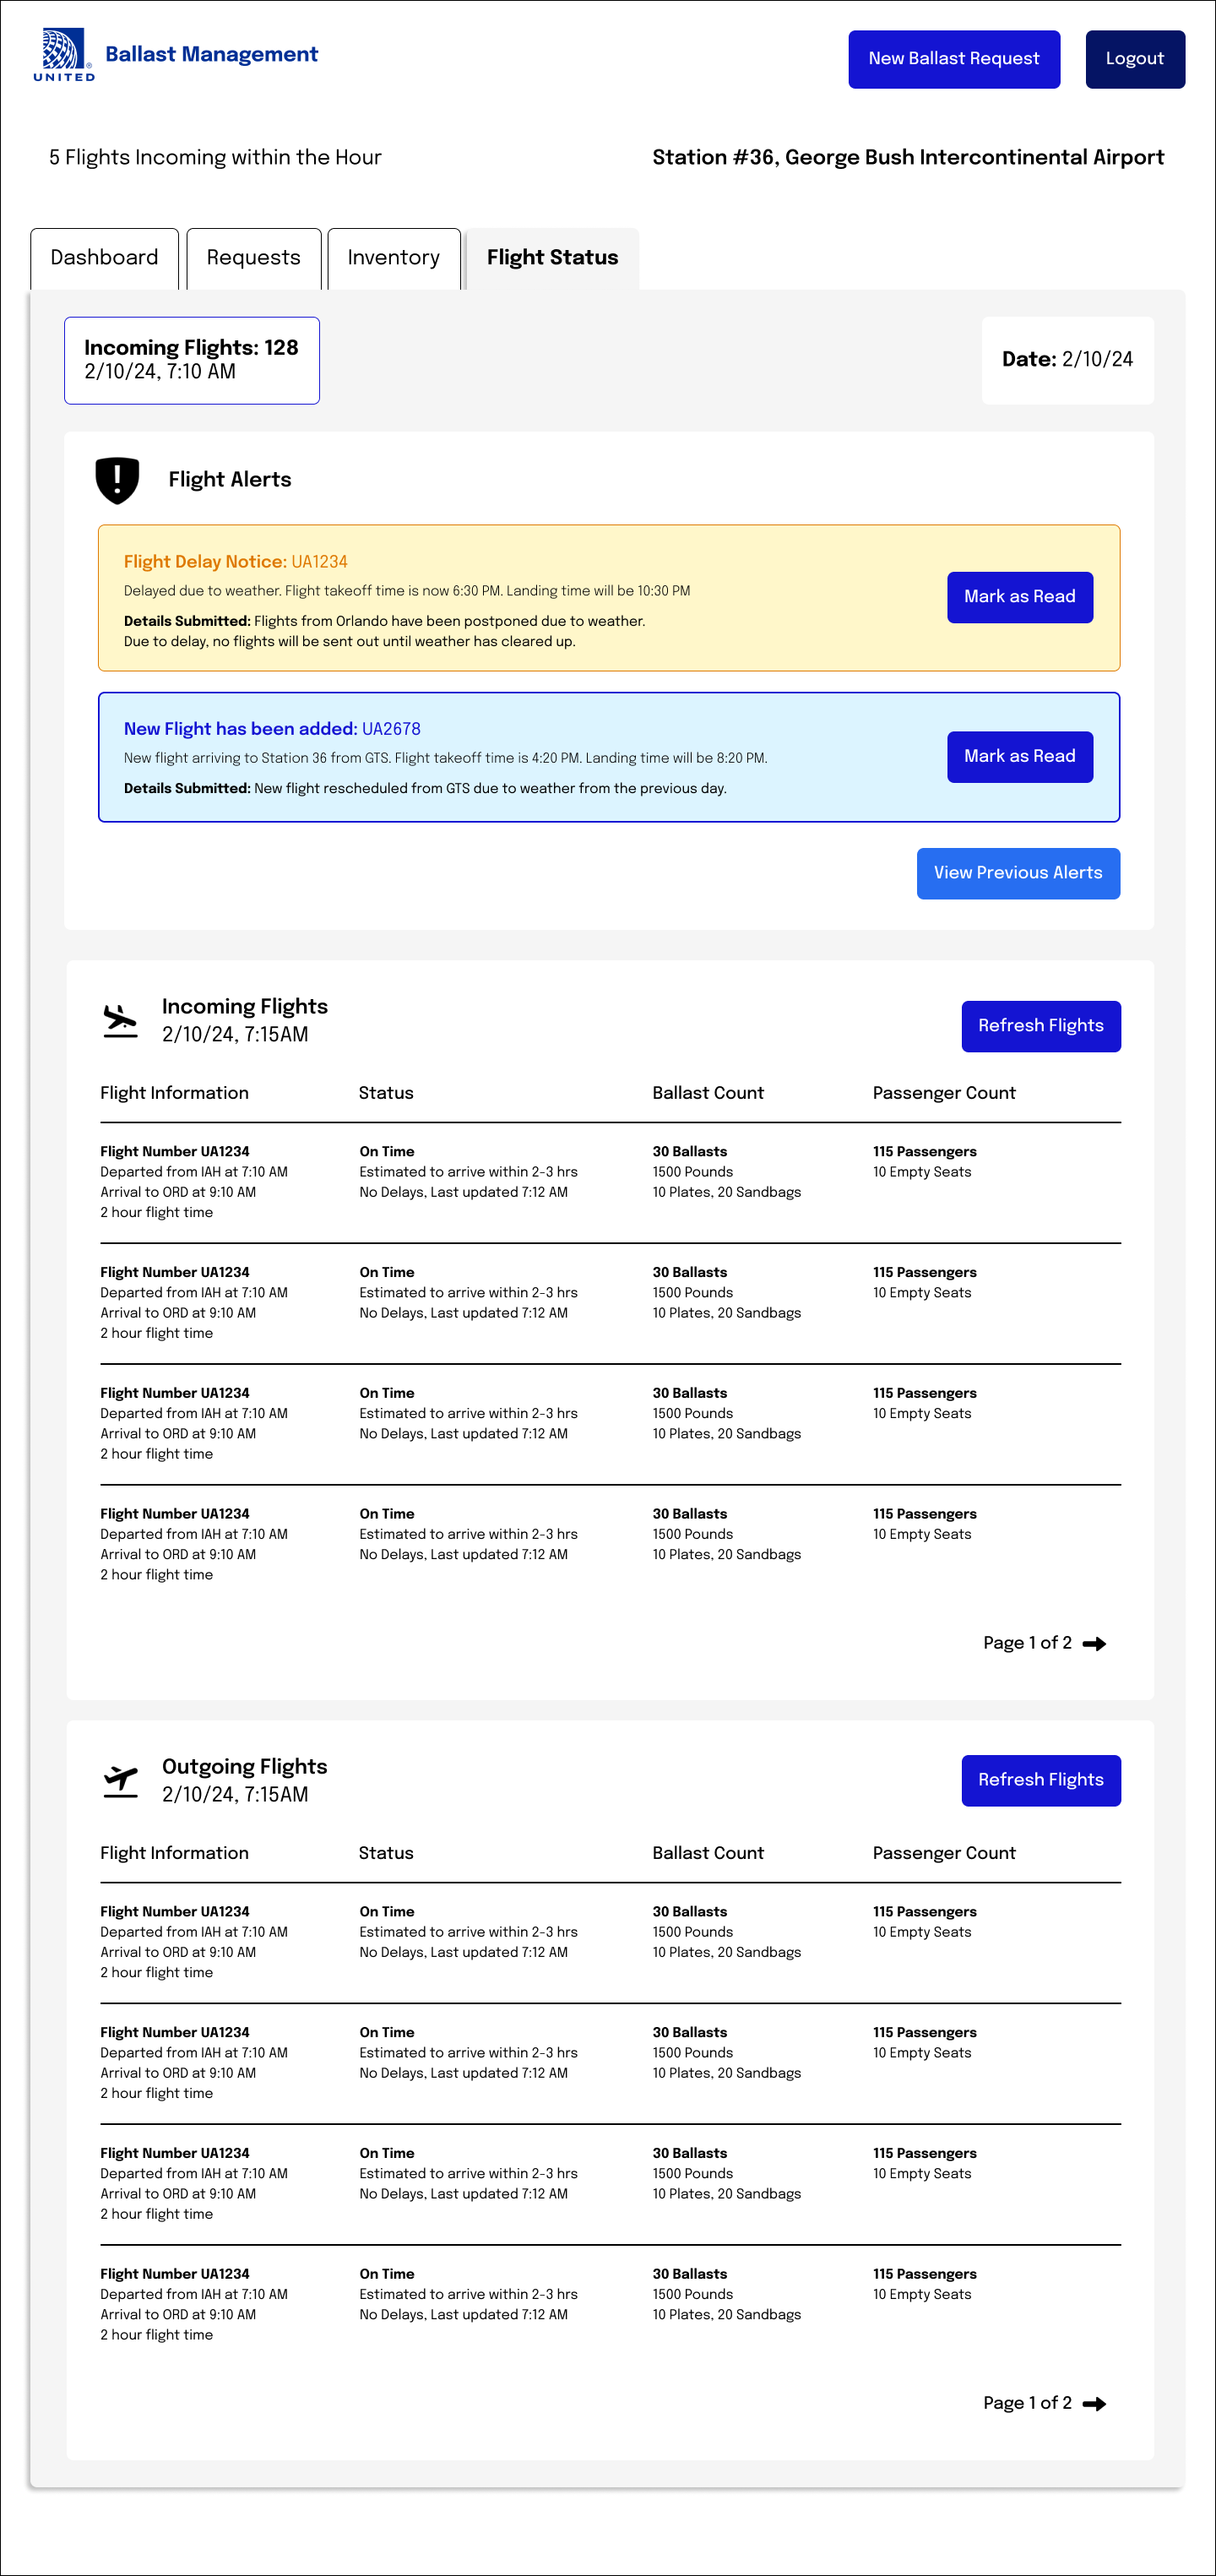Go to next page arrow in Outgoing Flights
Image resolution: width=1216 pixels, height=2576 pixels.
click(1094, 2403)
